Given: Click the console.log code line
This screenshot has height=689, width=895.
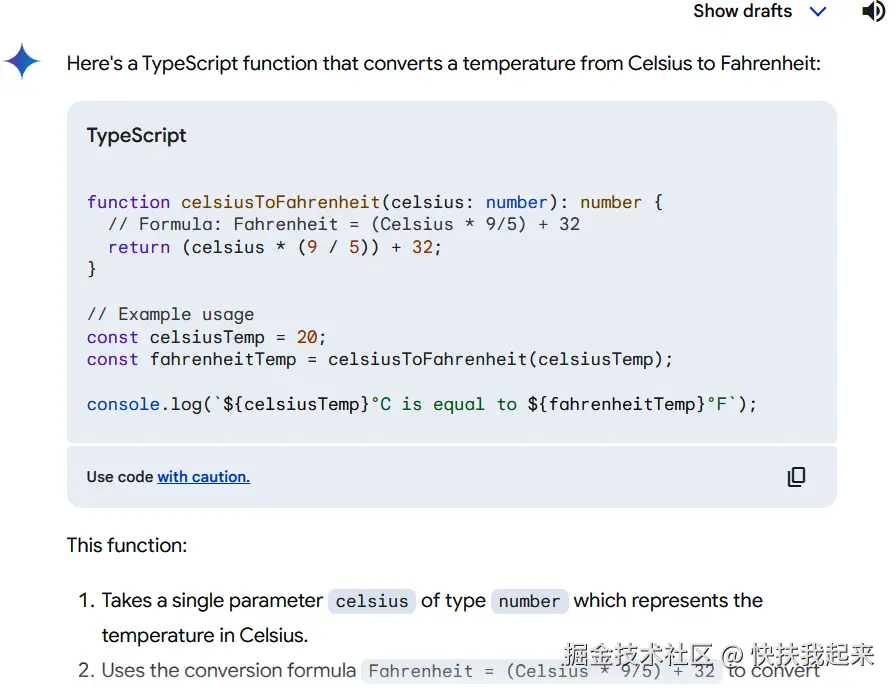Looking at the screenshot, I should point(421,404).
